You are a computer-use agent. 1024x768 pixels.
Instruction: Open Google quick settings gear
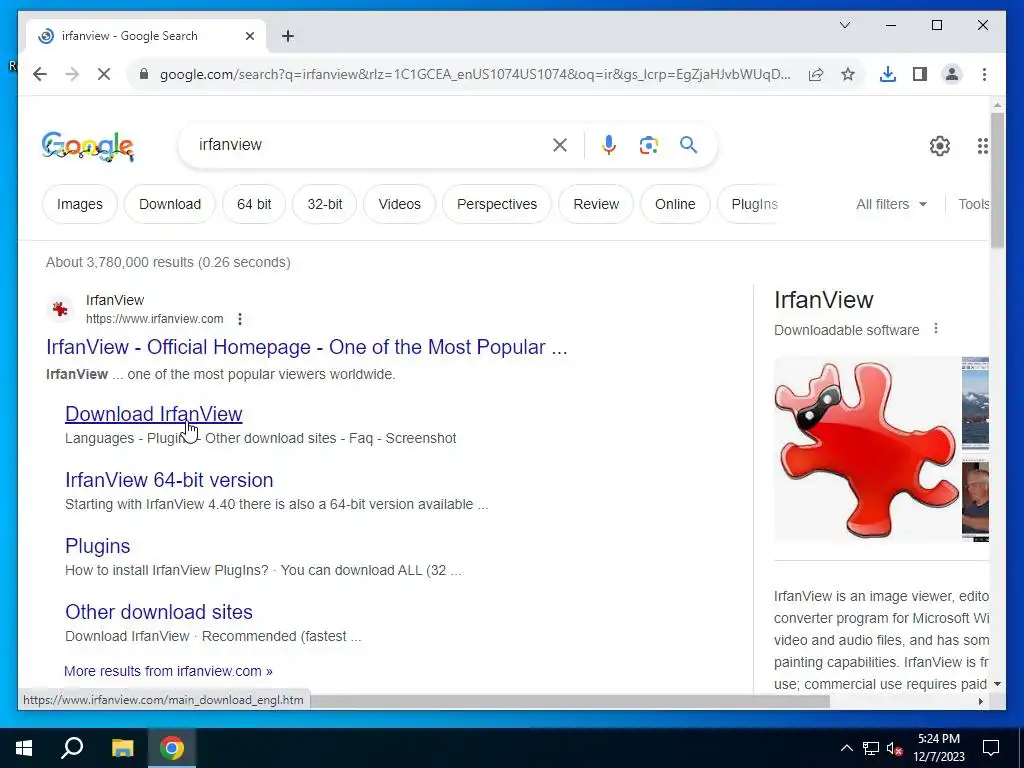940,146
